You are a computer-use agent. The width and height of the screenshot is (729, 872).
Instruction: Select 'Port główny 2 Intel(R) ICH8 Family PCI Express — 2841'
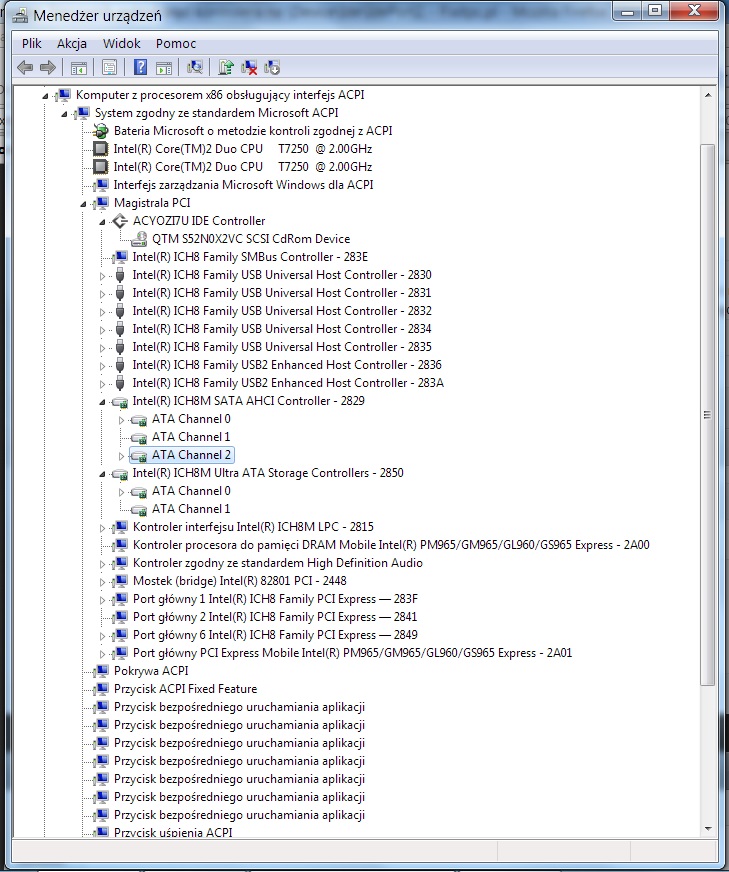275,617
